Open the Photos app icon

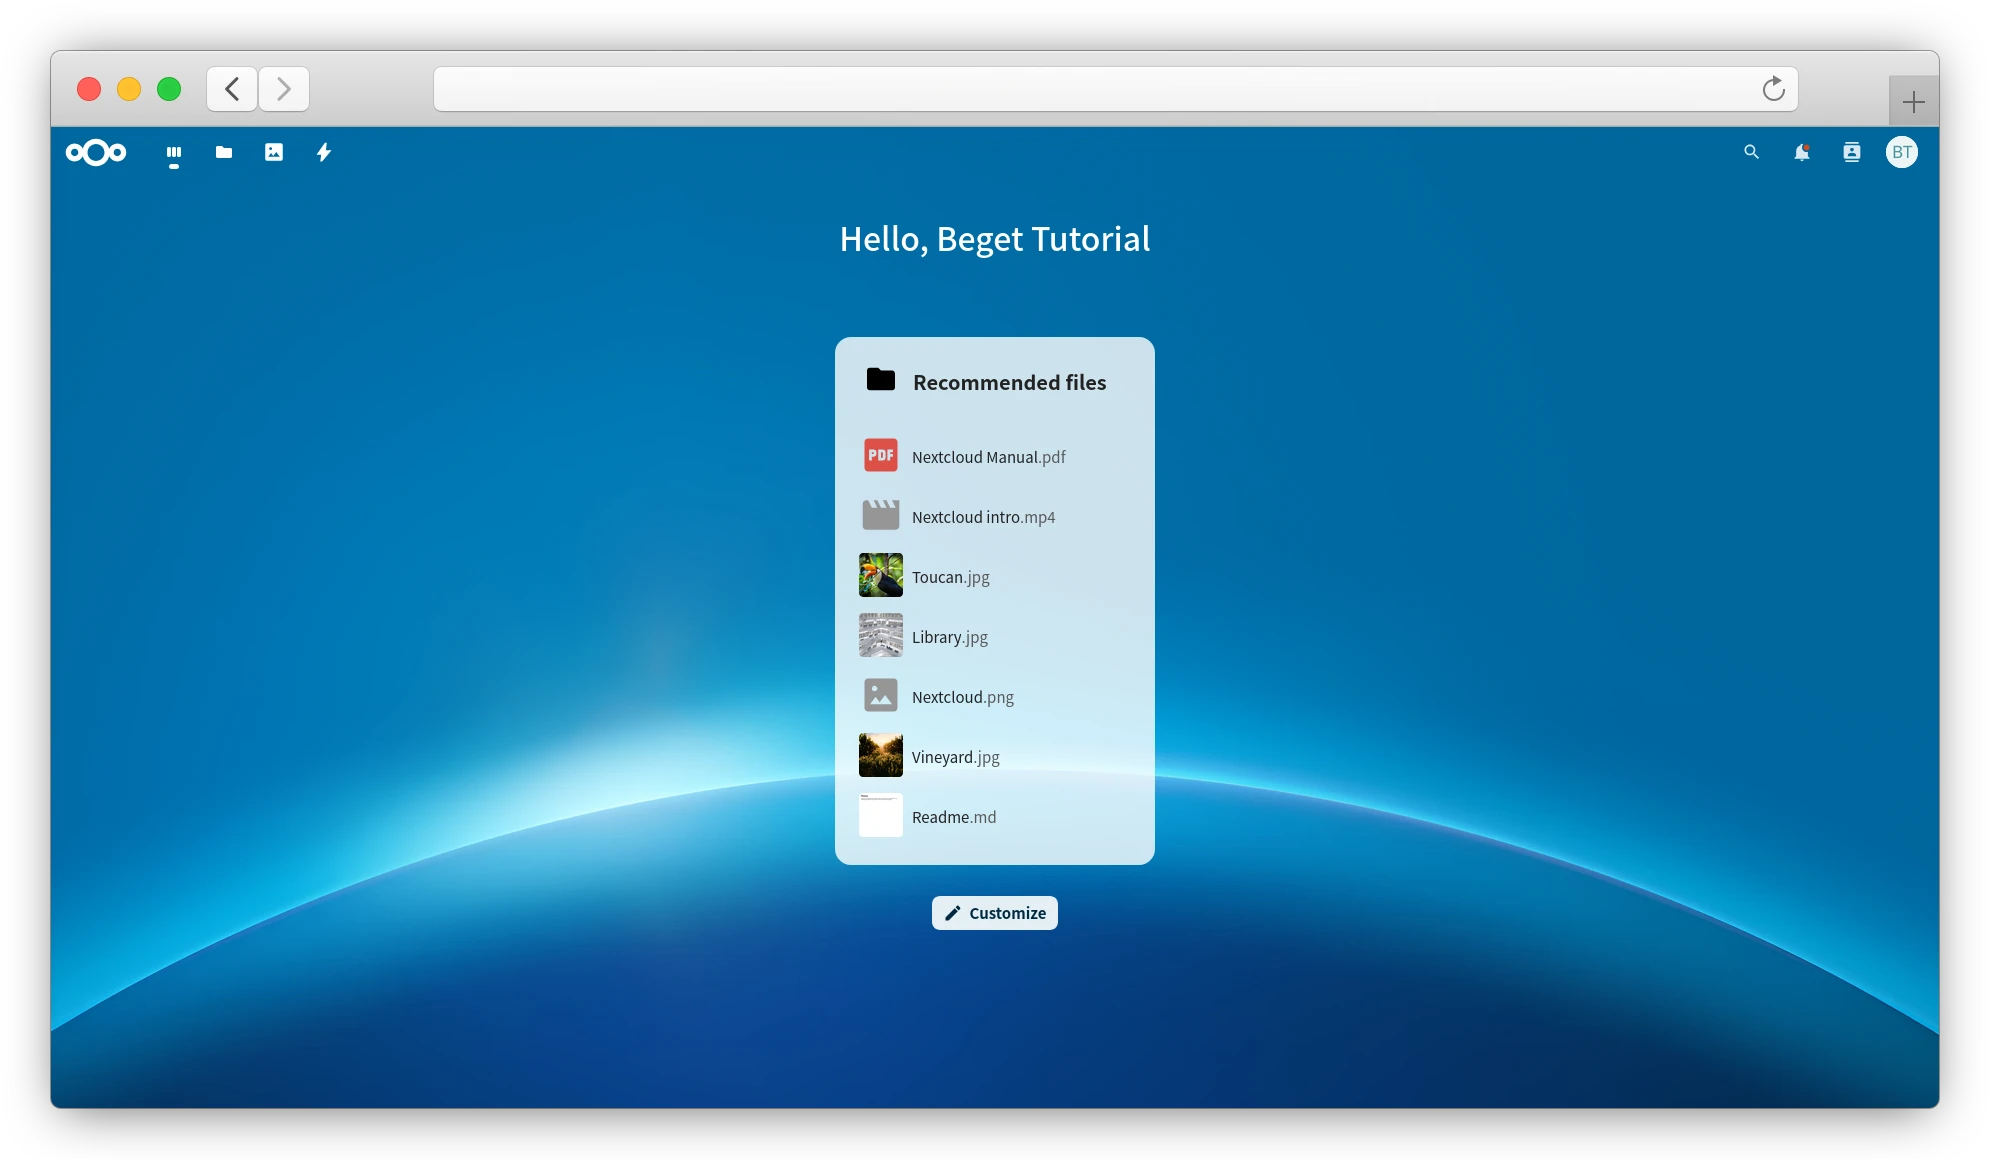coord(274,153)
